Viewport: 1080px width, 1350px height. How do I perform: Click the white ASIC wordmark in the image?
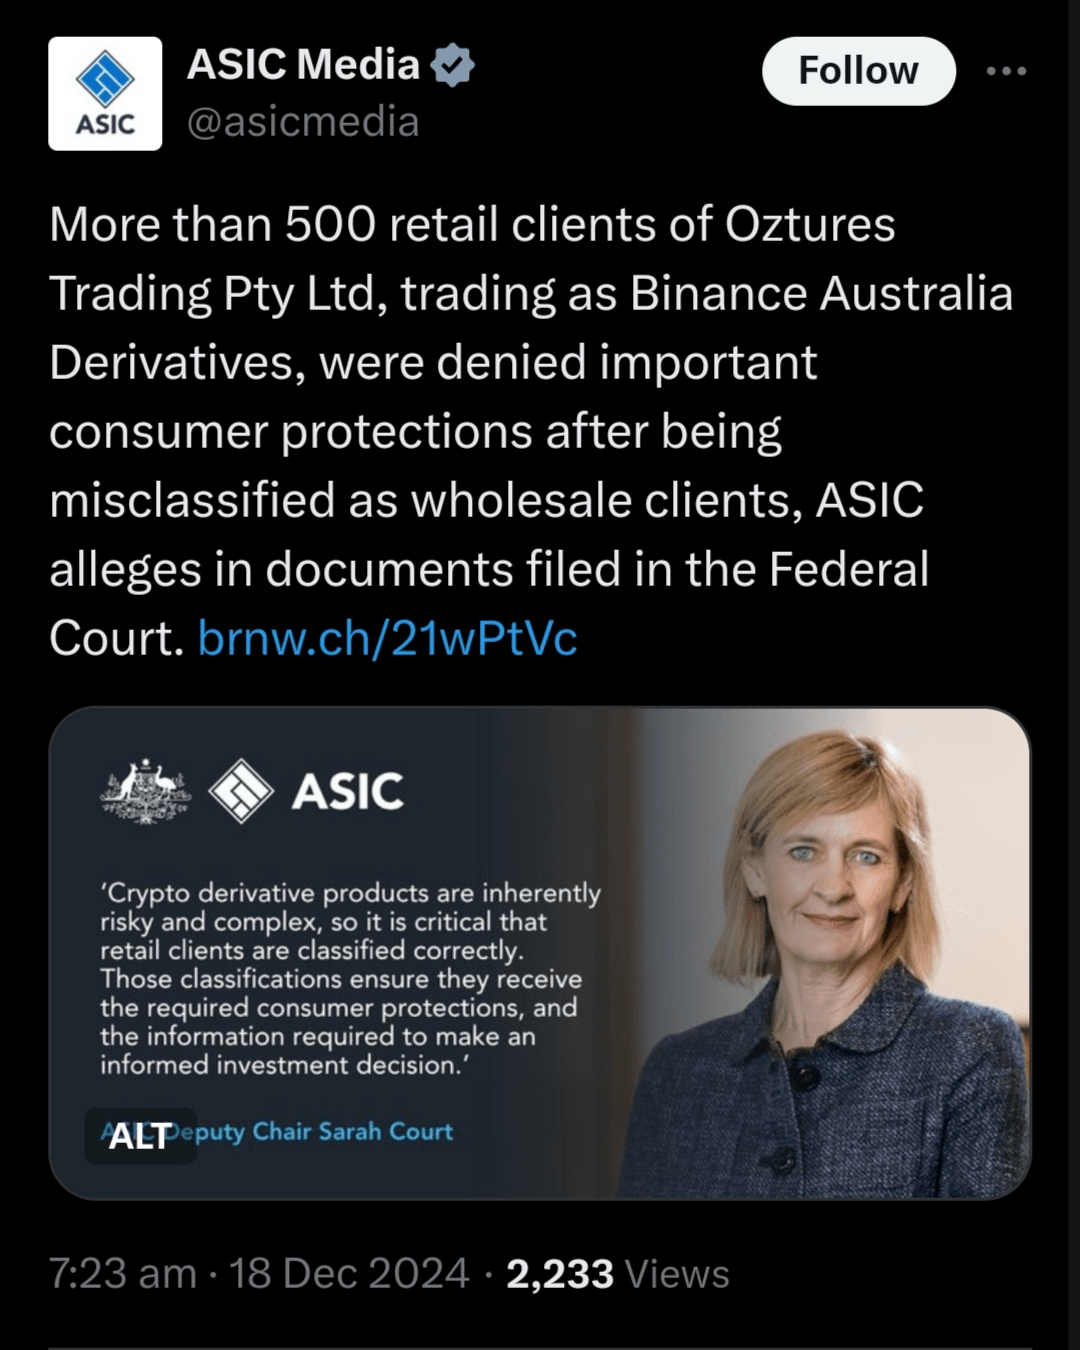click(x=348, y=792)
